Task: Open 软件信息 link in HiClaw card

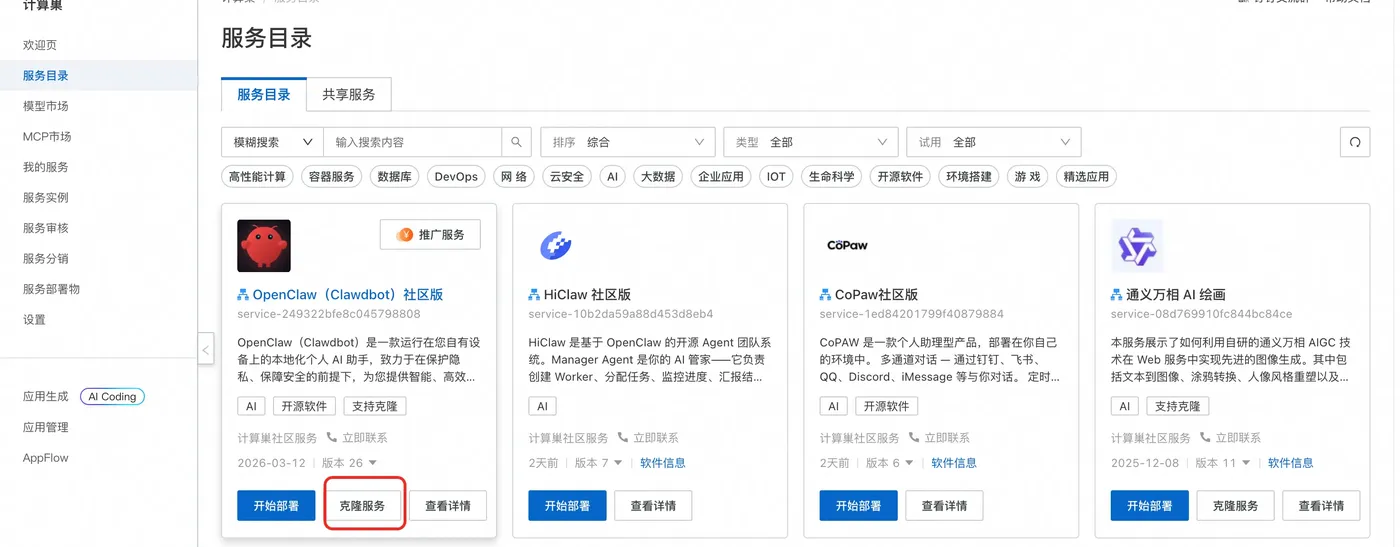Action: coord(663,463)
